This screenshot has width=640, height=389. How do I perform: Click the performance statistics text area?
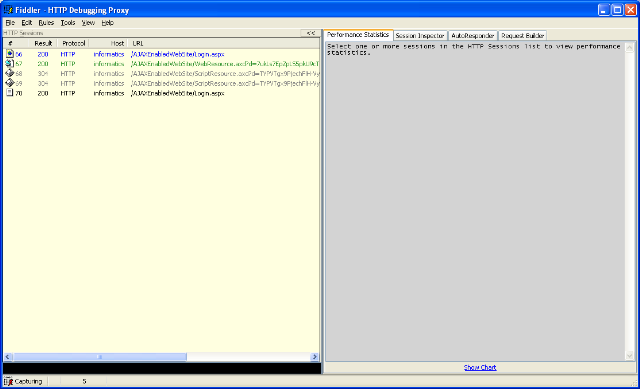pyautogui.click(x=475, y=201)
